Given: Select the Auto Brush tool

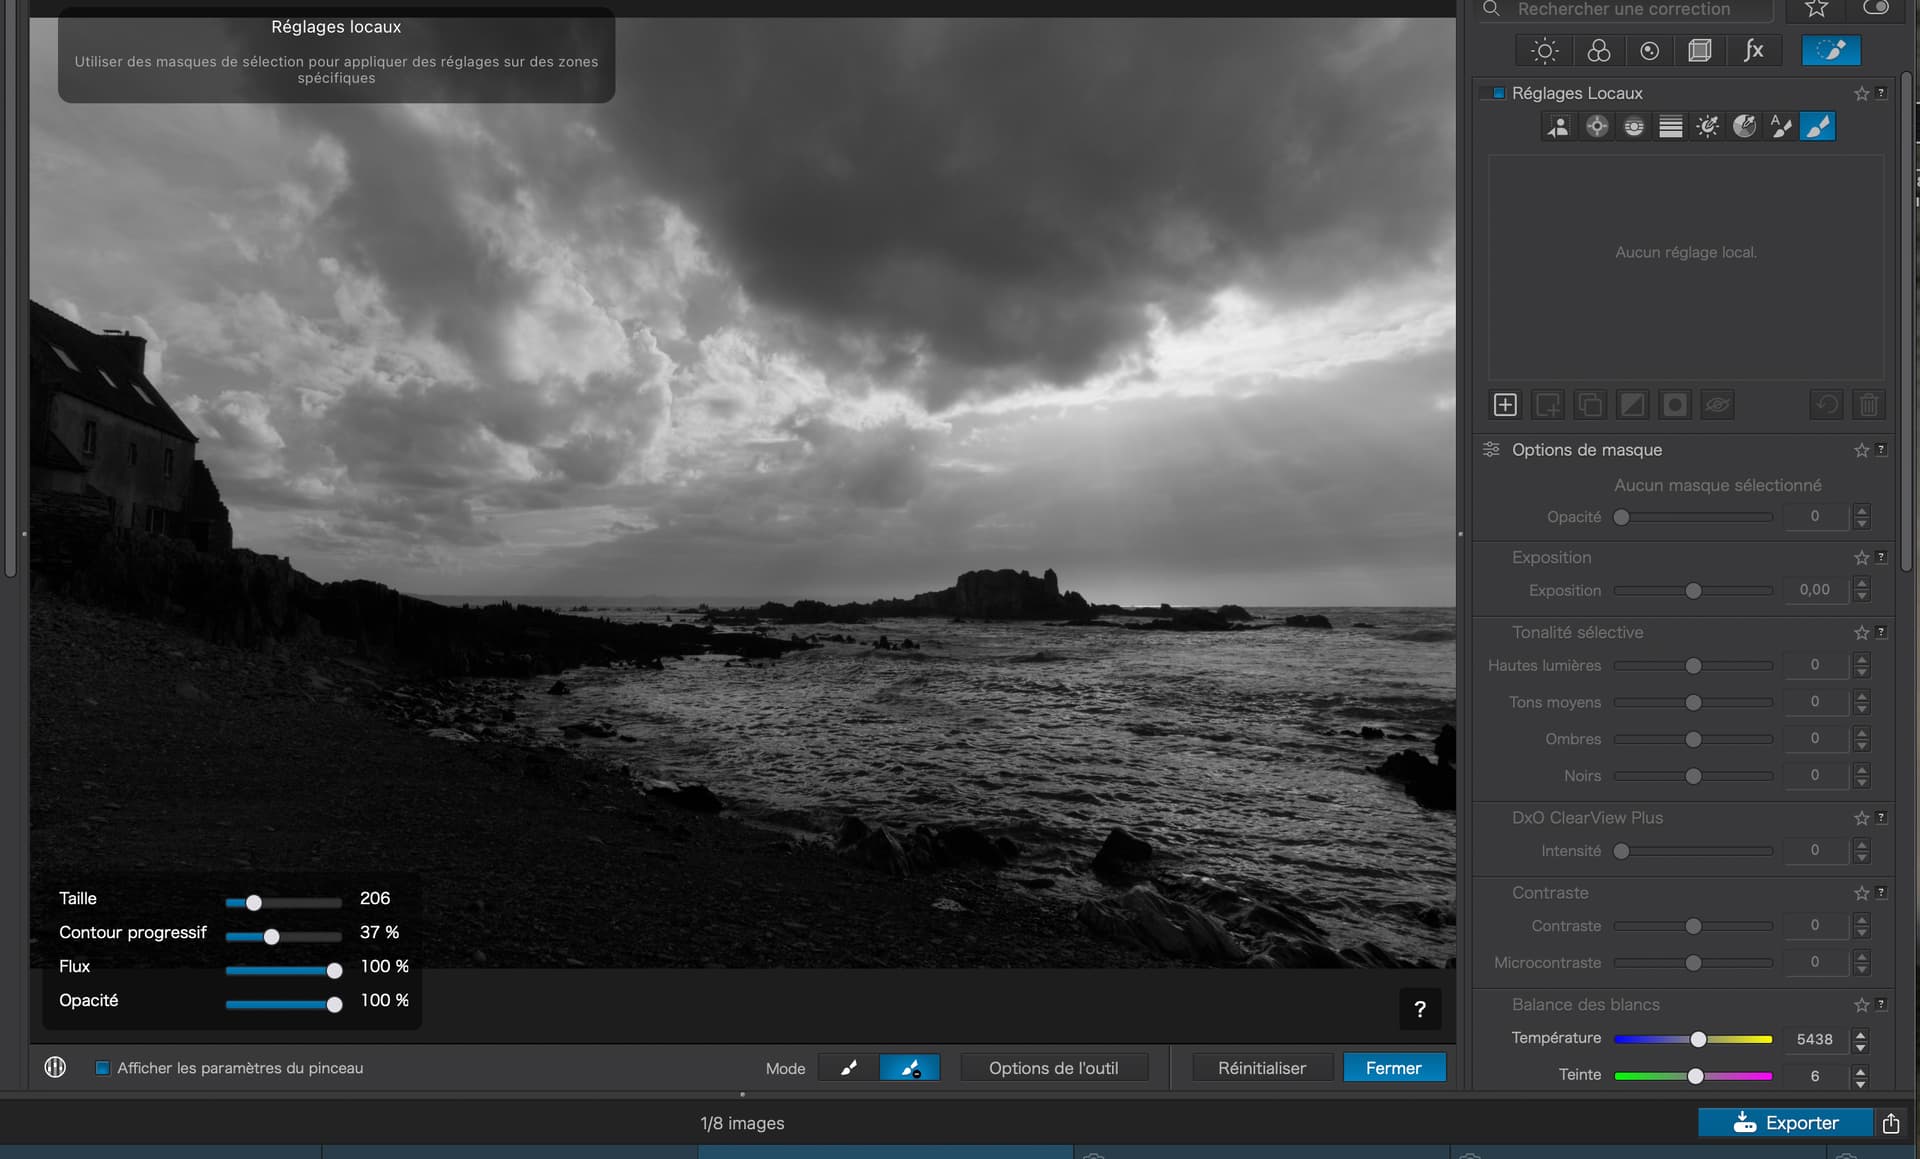Looking at the screenshot, I should pyautogui.click(x=1781, y=127).
